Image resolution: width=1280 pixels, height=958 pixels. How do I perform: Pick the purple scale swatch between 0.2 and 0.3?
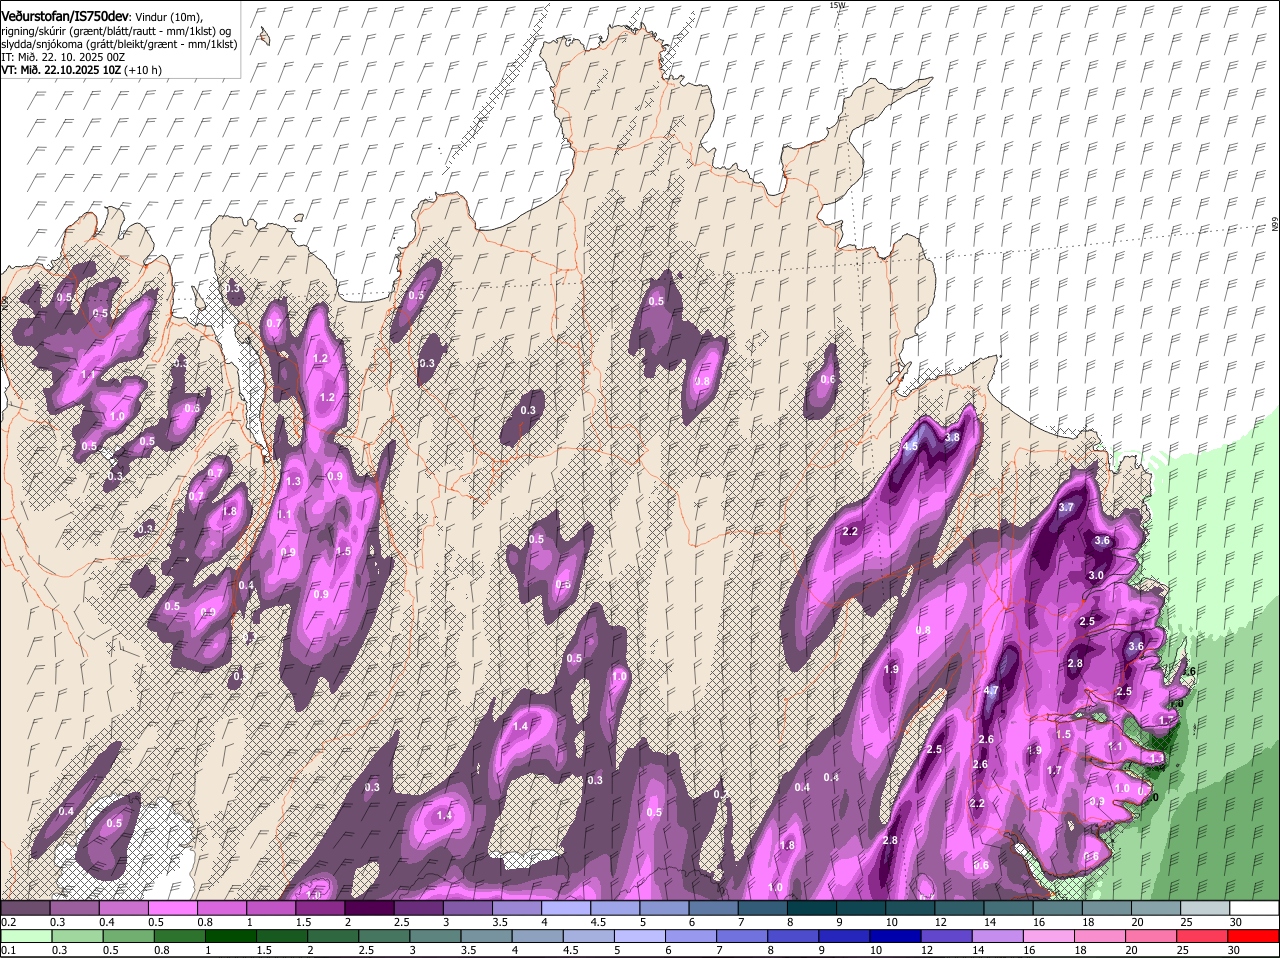tap(25, 908)
